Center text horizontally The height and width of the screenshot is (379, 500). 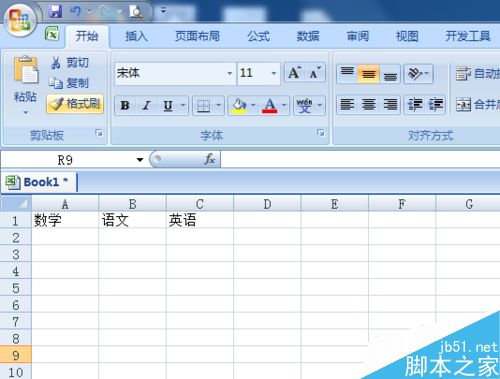click(x=368, y=105)
